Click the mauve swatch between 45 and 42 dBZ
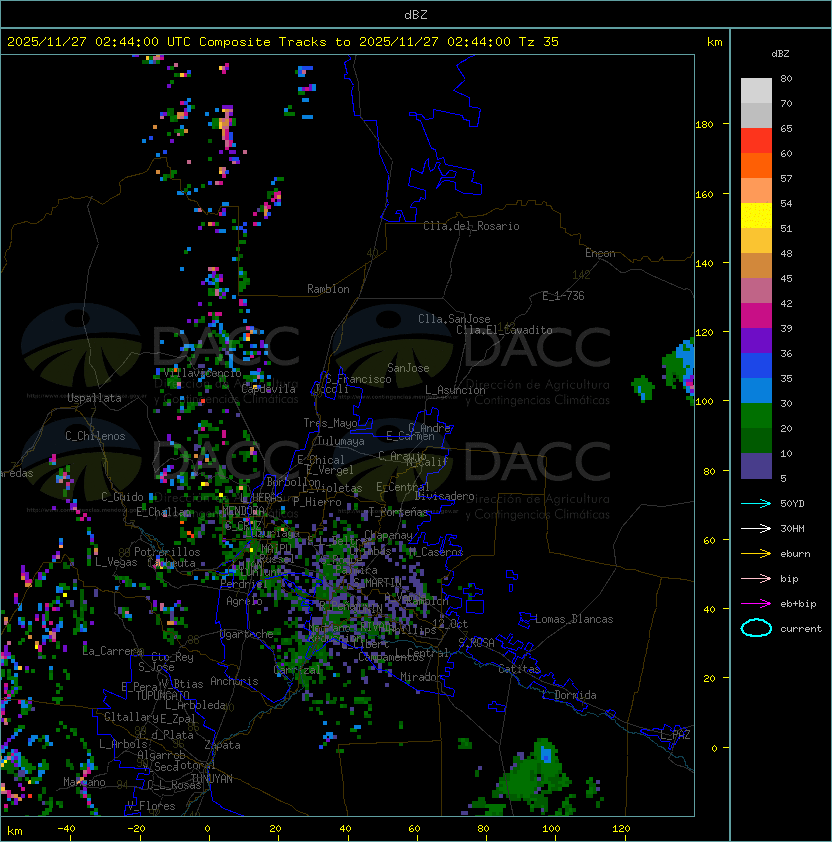Screen dimensions: 832x842 (x=756, y=291)
